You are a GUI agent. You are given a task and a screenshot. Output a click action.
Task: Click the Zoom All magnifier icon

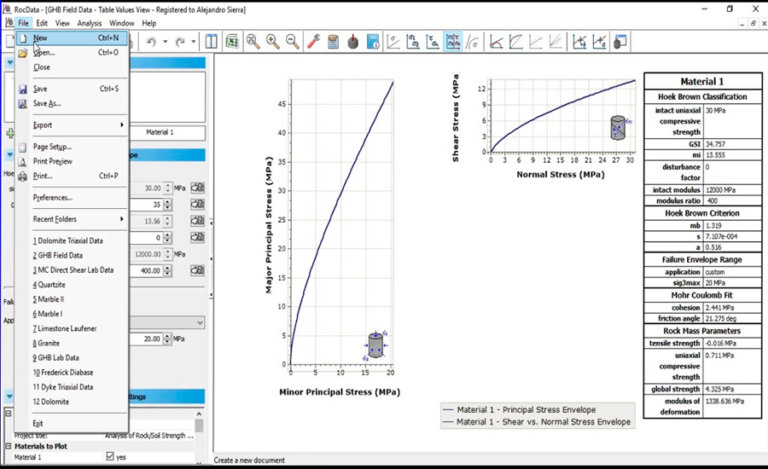[253, 42]
